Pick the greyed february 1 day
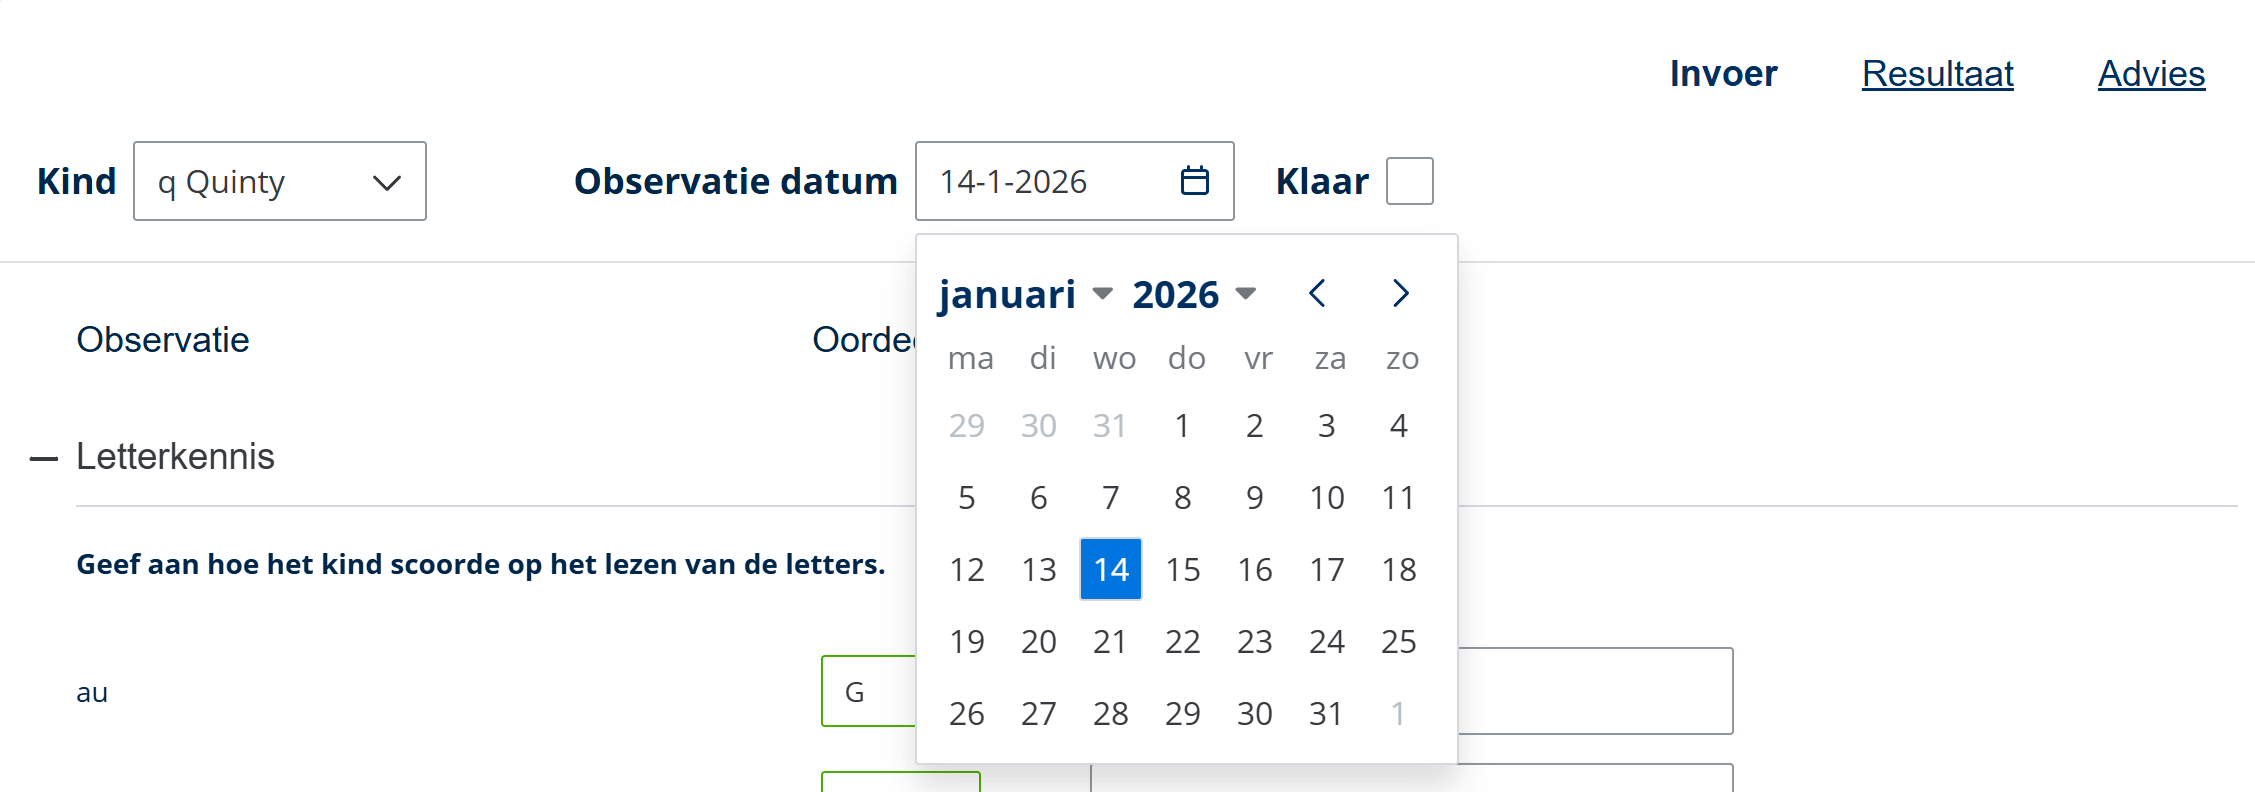Viewport: 2255px width, 792px height. [x=1398, y=713]
